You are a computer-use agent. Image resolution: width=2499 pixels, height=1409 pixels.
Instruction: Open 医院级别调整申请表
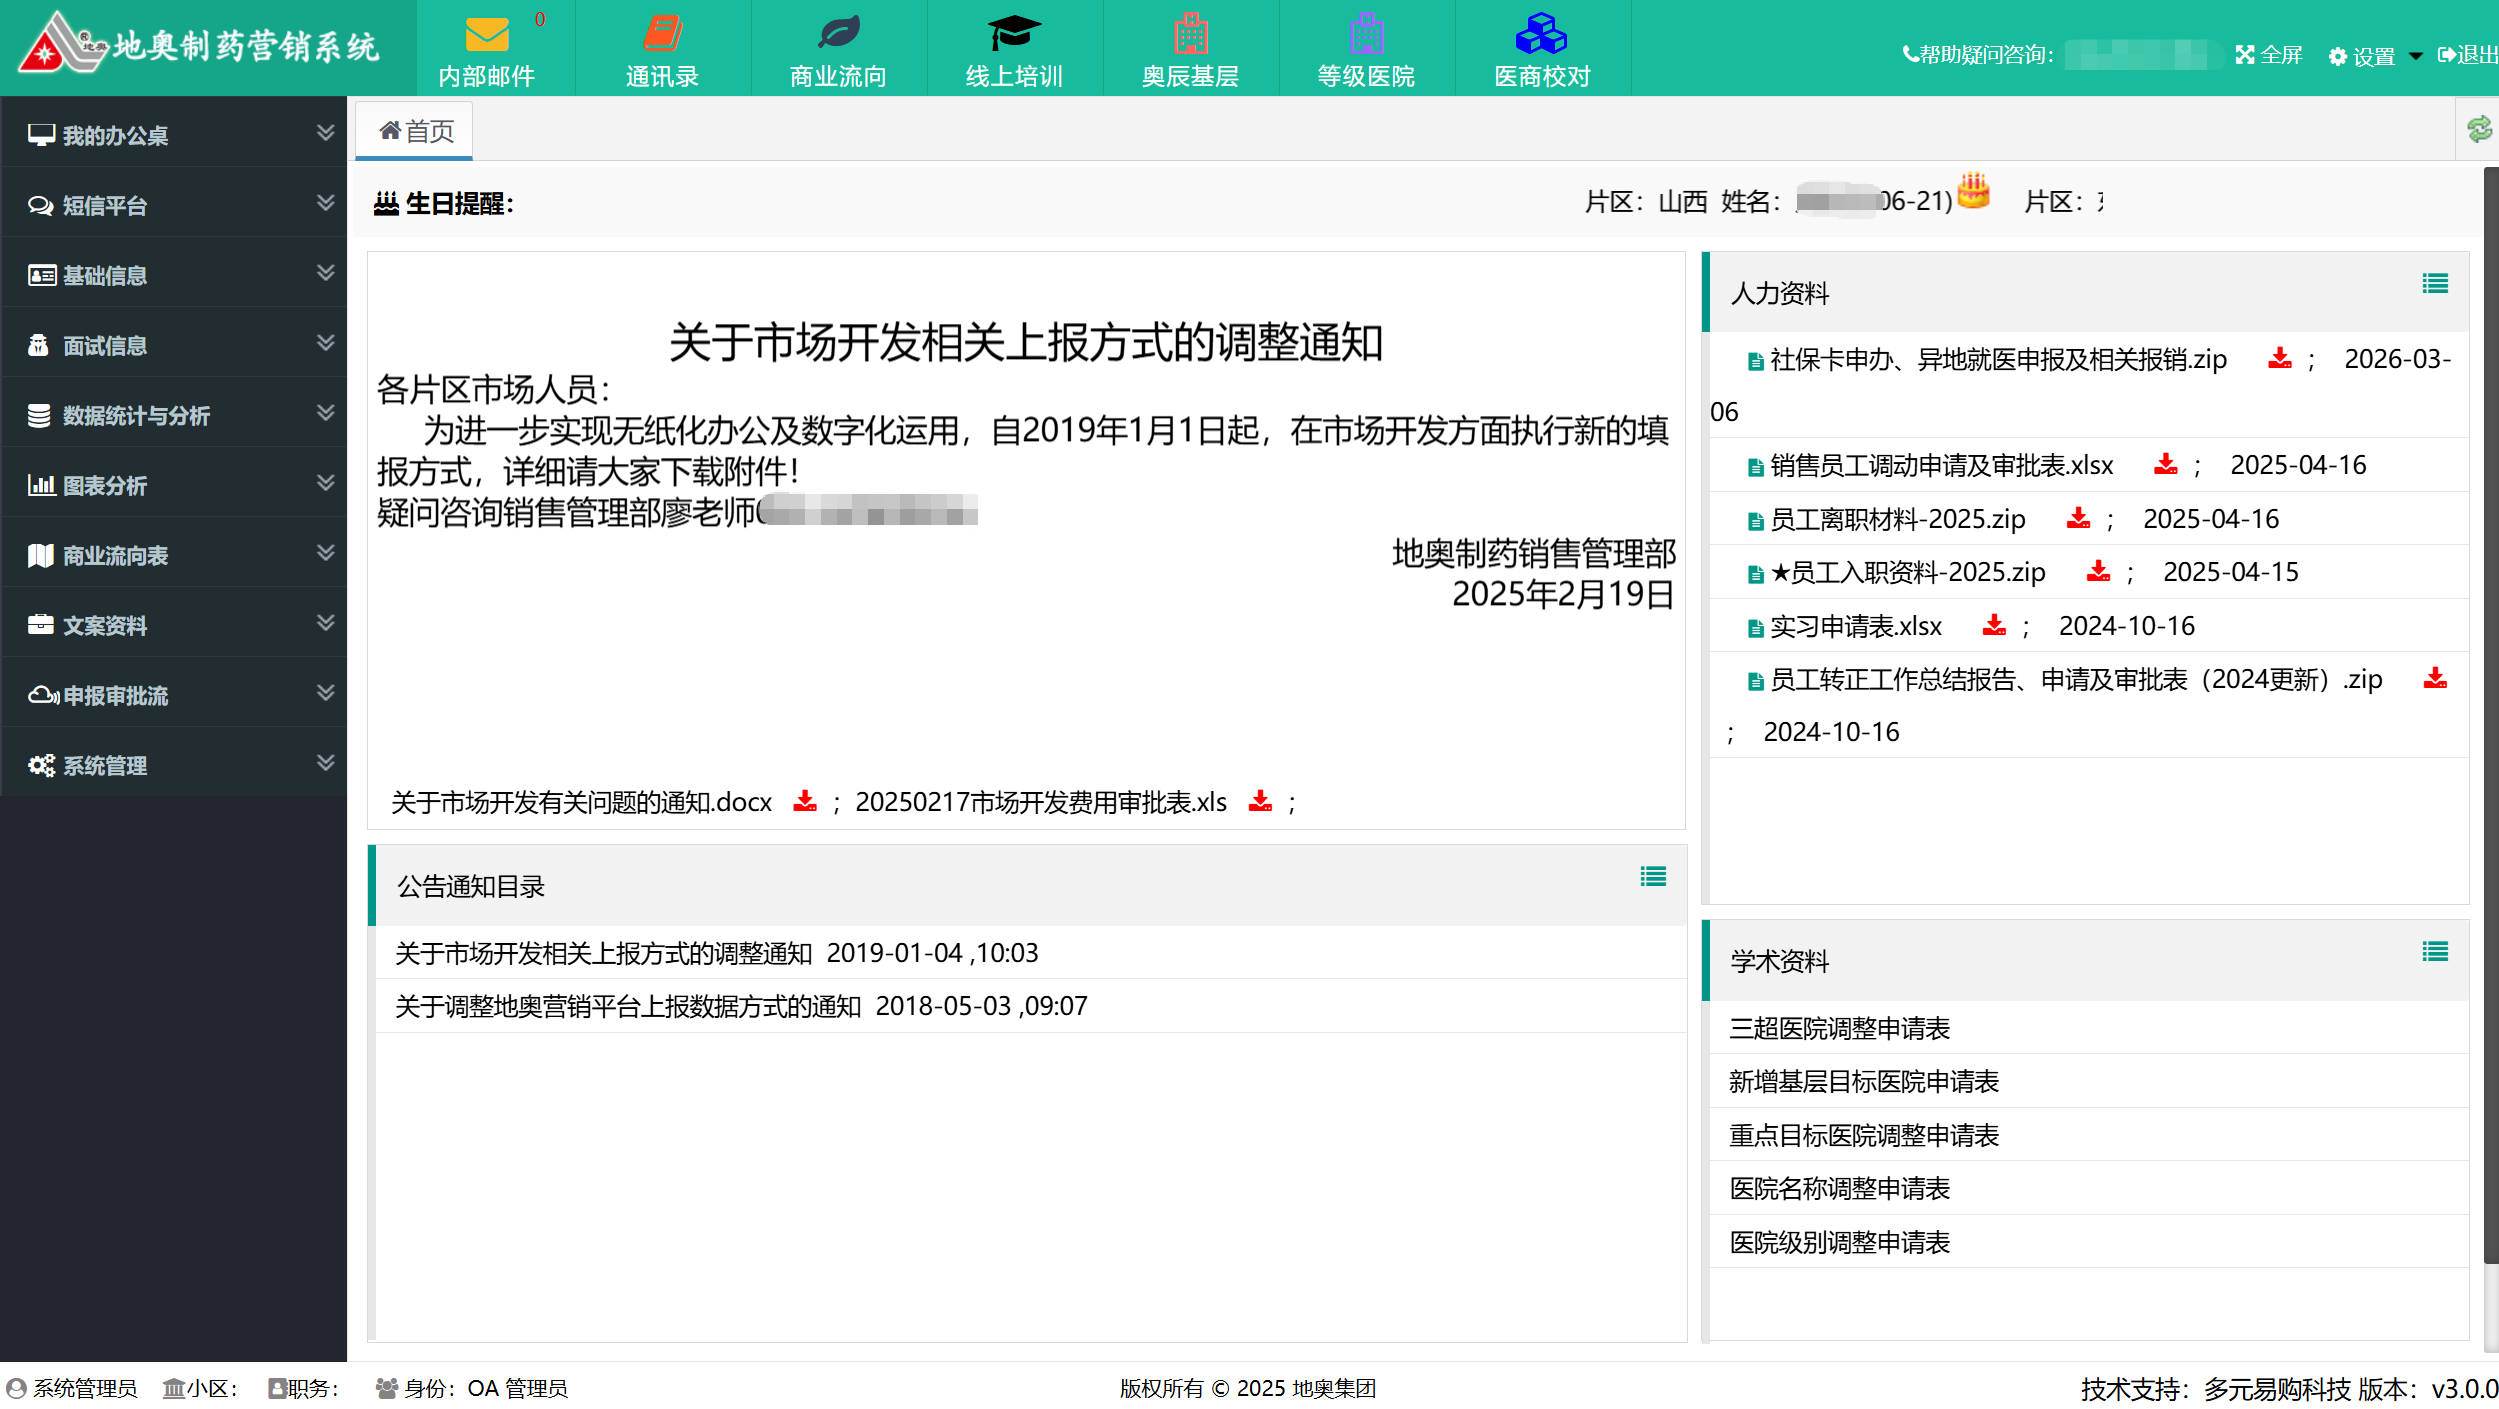pyautogui.click(x=1839, y=1241)
